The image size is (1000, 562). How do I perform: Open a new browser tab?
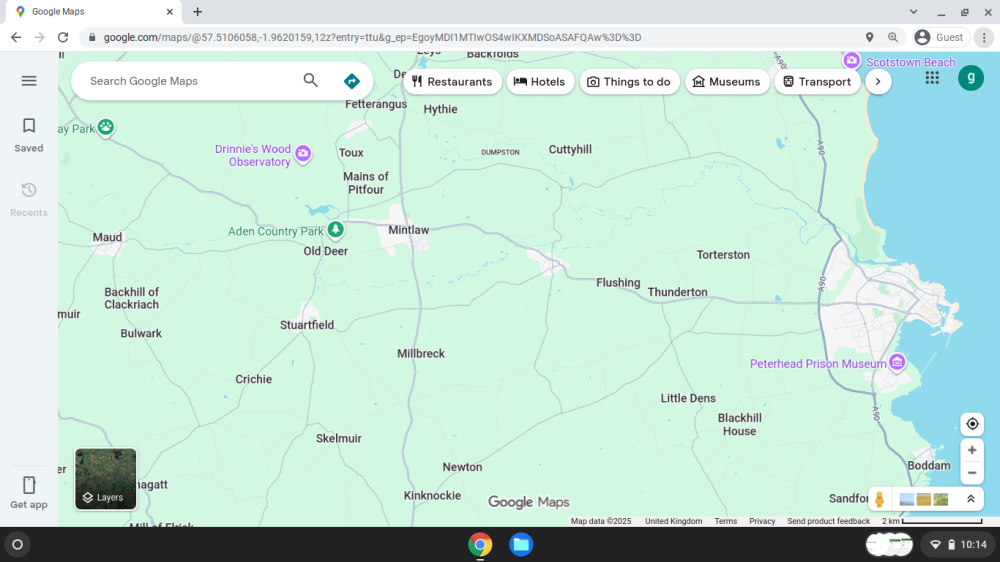(x=198, y=11)
